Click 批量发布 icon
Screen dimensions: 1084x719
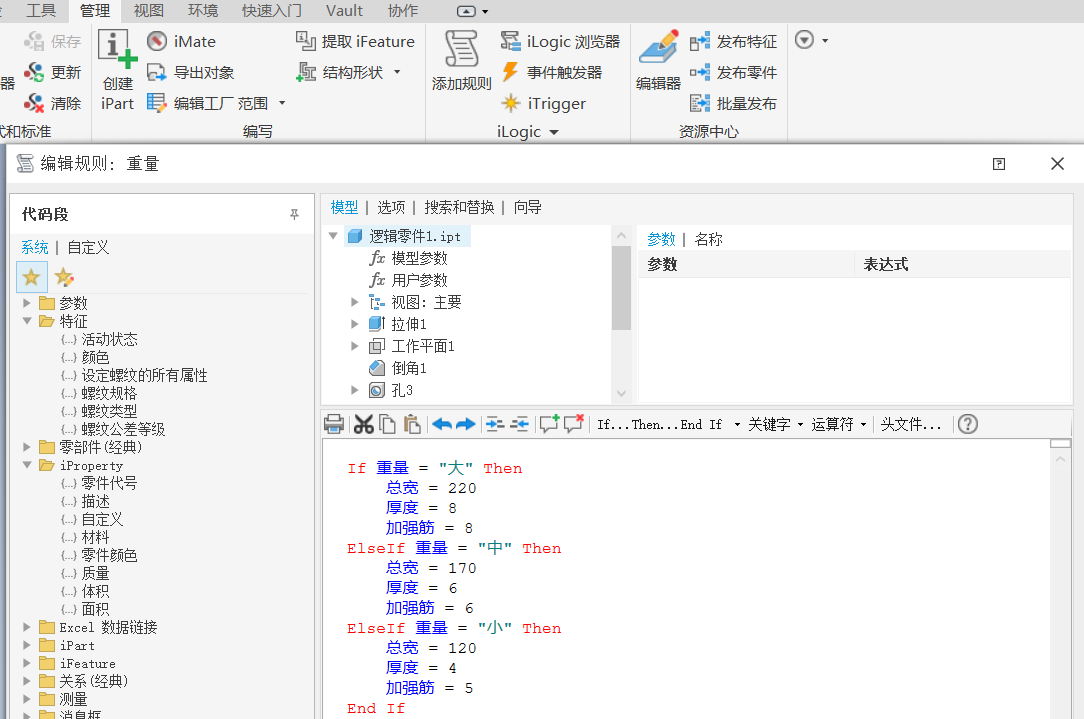(x=700, y=104)
